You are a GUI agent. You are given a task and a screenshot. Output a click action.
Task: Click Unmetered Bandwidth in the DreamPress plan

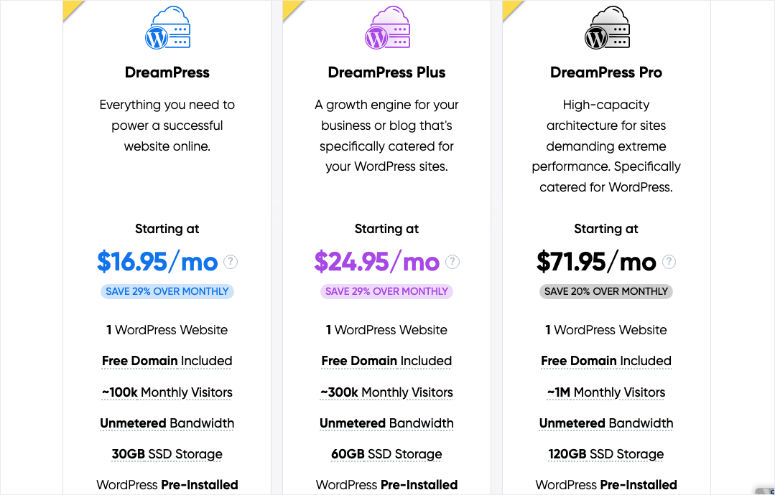[x=167, y=423]
